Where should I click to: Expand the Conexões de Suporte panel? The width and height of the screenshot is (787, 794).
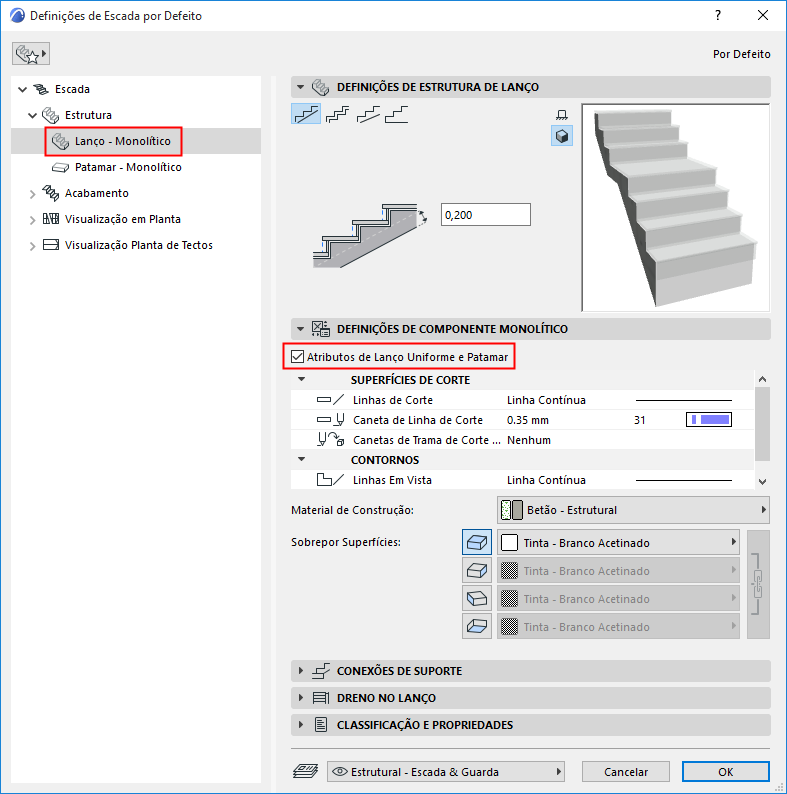(x=301, y=671)
